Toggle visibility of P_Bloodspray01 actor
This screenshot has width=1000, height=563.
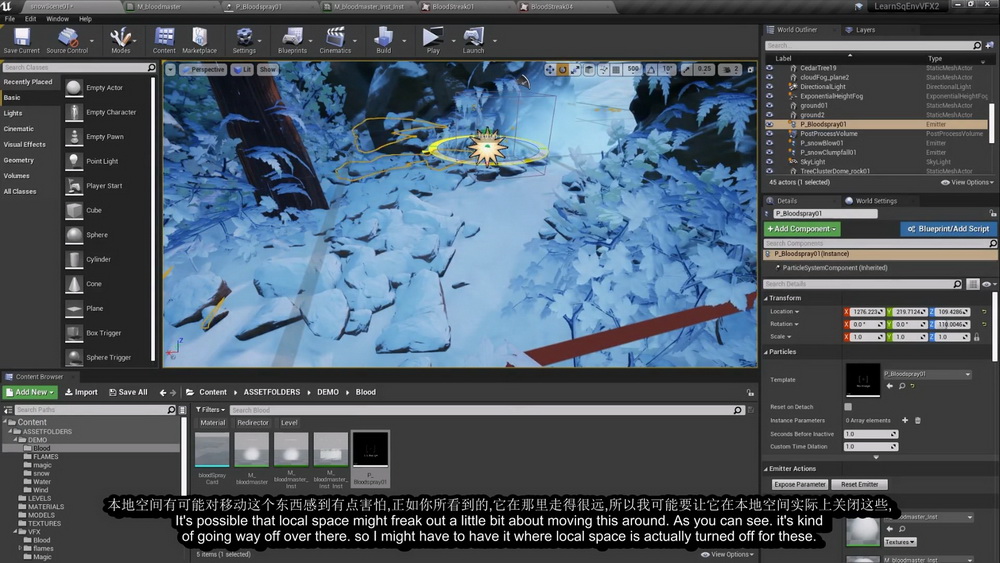[770, 124]
